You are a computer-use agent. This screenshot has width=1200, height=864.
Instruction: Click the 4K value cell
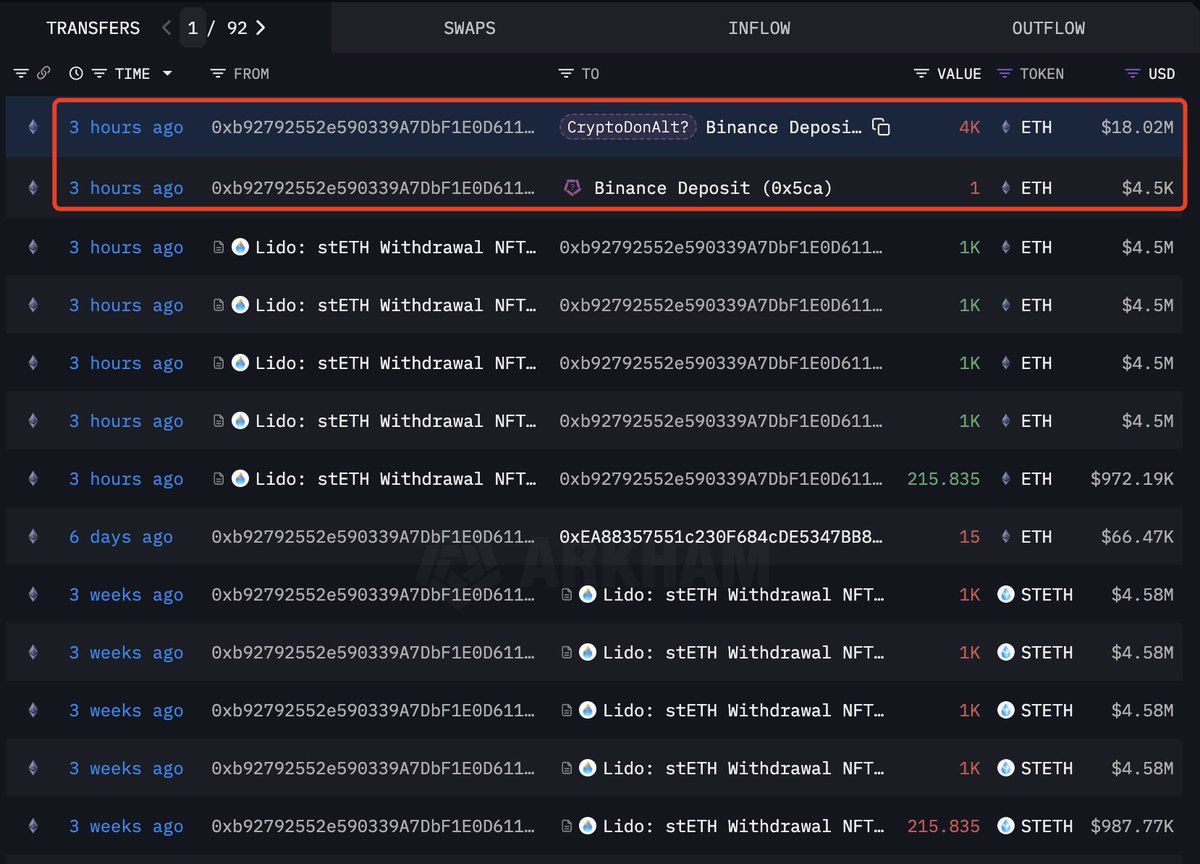pos(969,127)
